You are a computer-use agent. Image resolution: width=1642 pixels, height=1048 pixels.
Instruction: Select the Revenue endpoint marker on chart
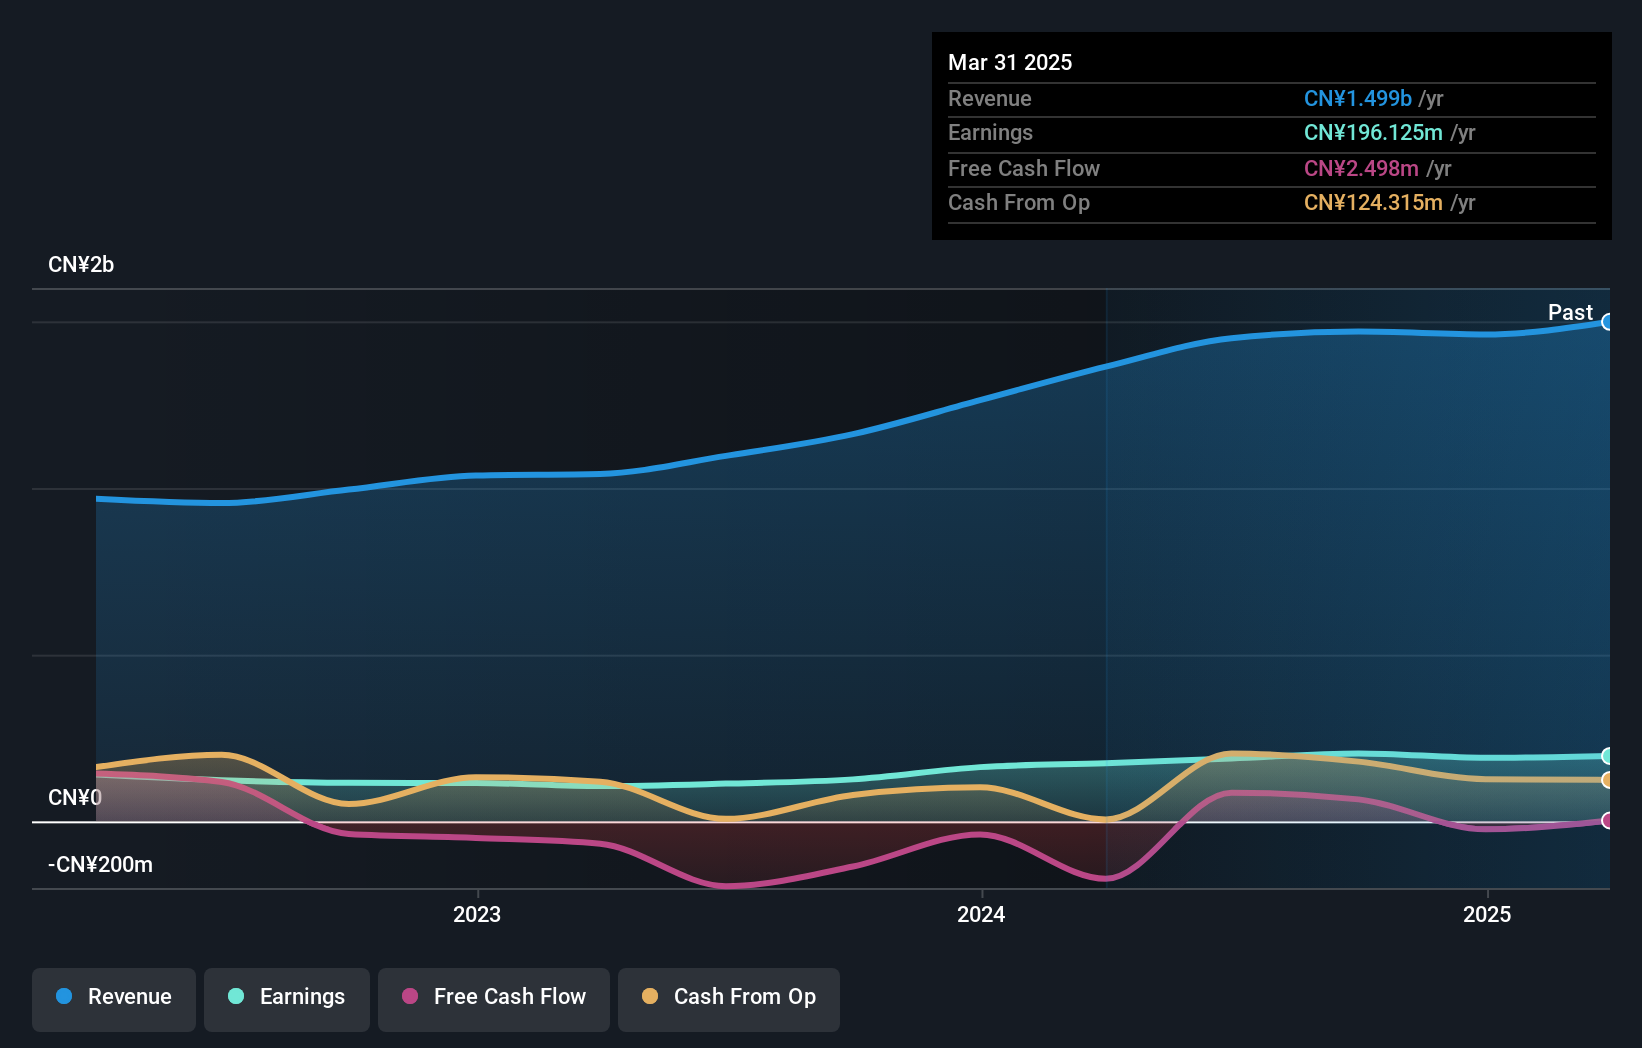click(1608, 322)
